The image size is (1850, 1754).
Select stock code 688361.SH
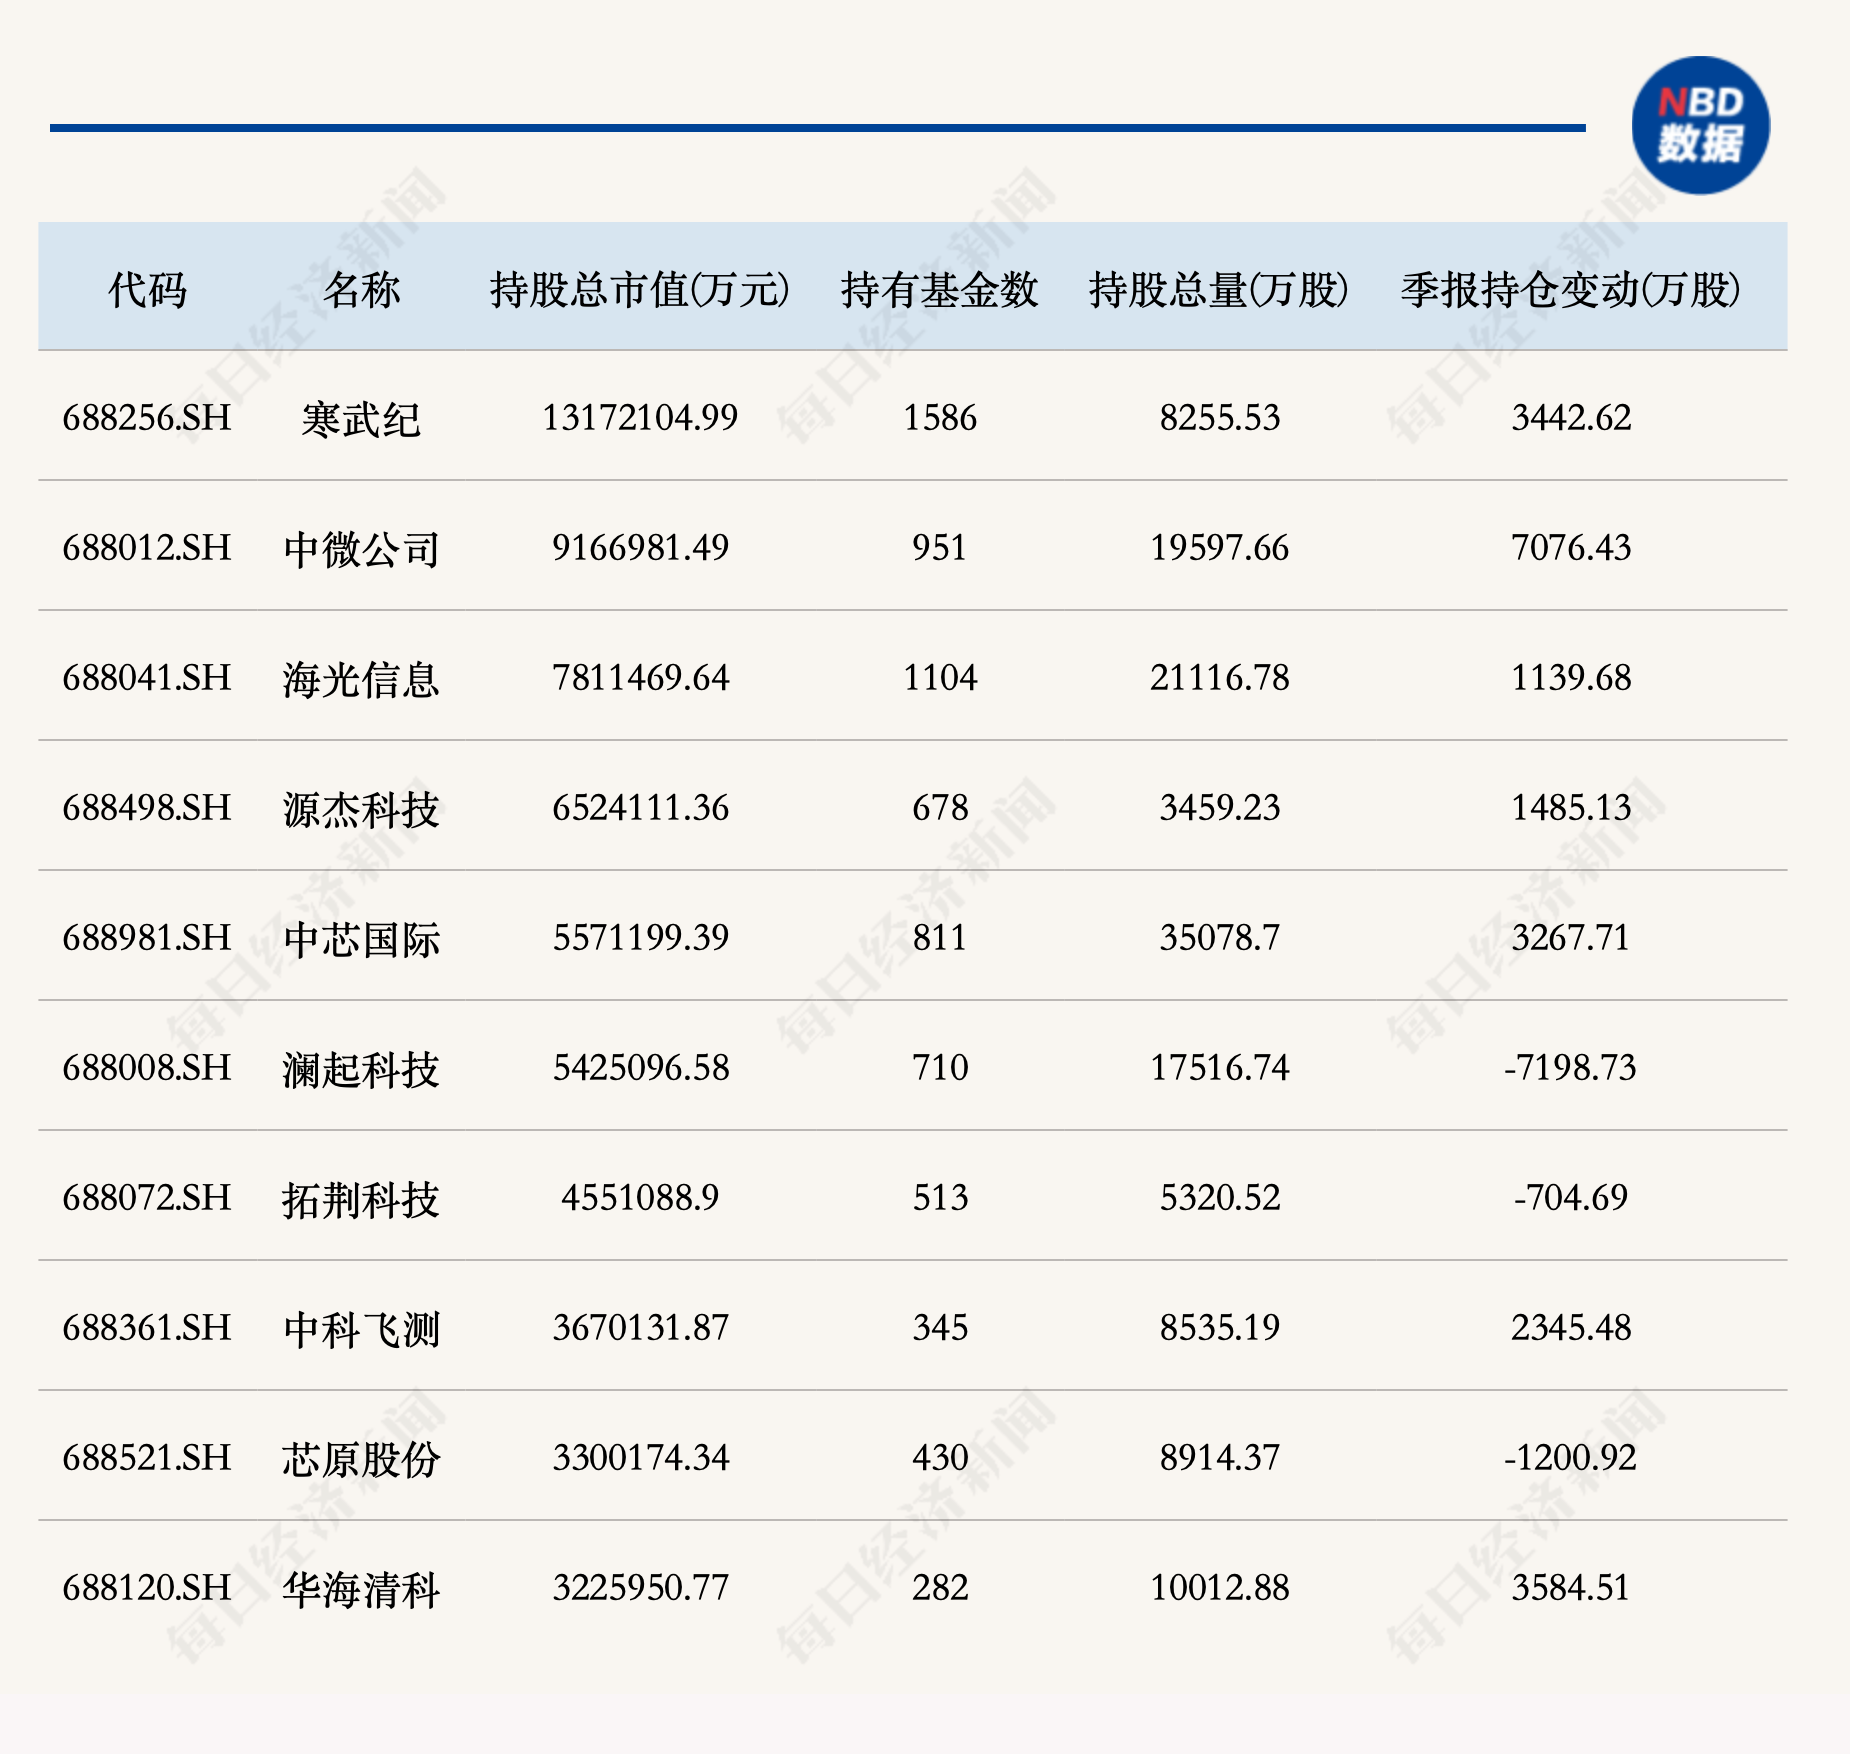point(147,1328)
